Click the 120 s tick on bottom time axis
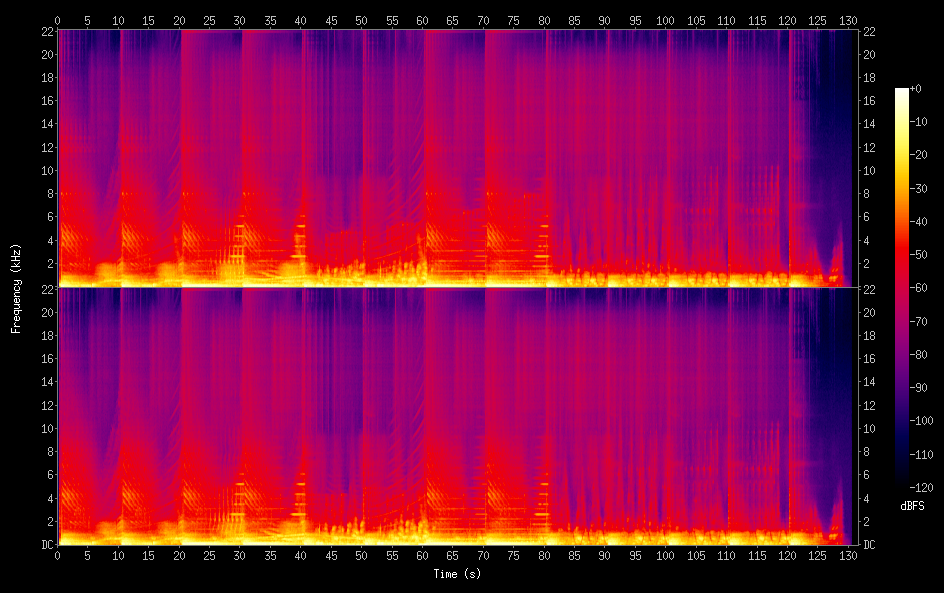The image size is (944, 593). pos(788,554)
